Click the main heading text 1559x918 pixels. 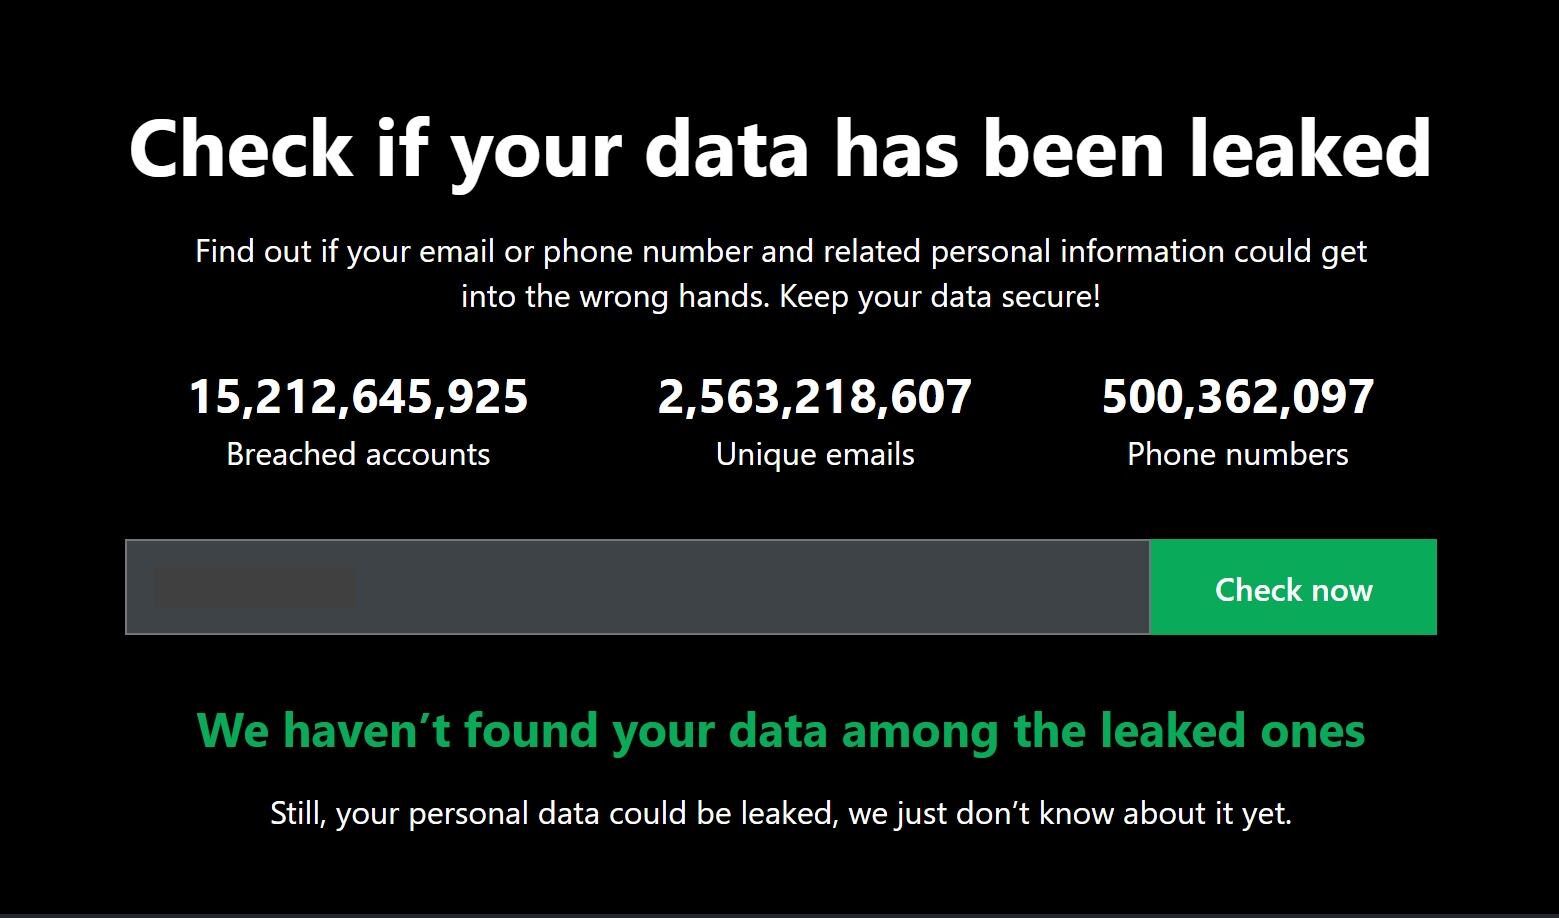779,147
